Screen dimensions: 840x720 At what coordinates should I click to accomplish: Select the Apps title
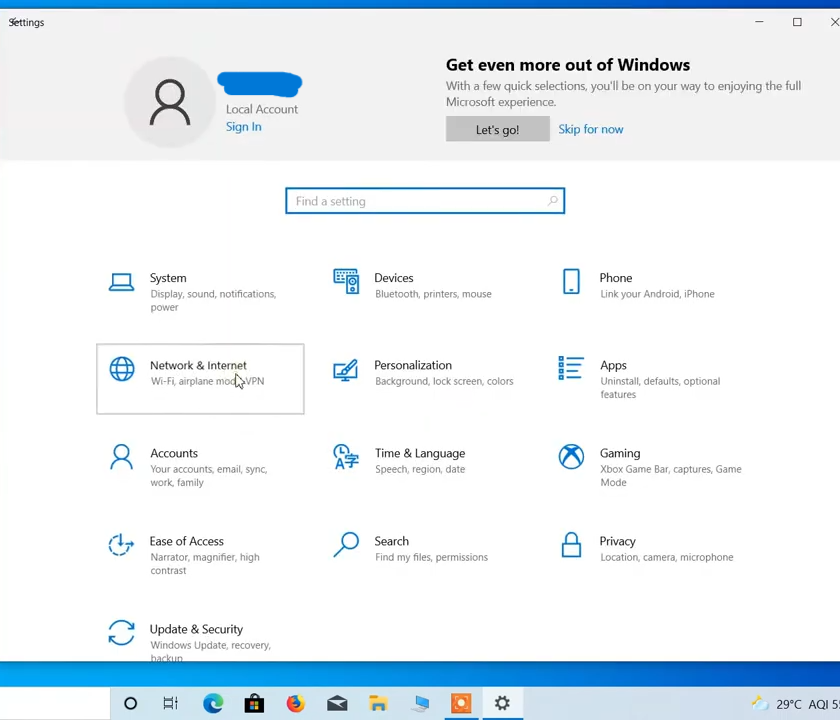[x=613, y=365]
